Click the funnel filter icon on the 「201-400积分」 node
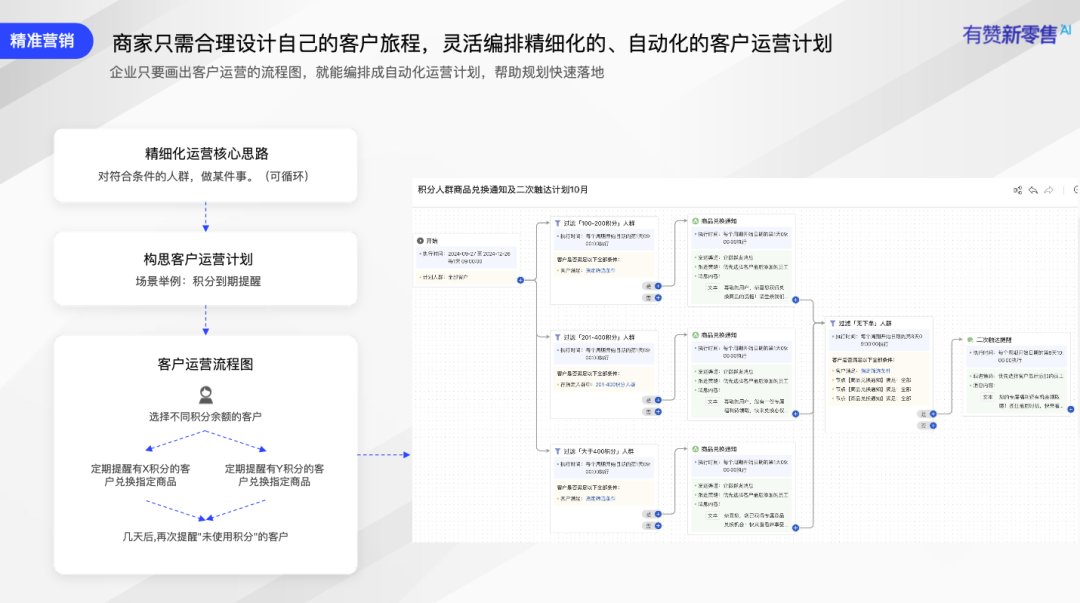The image size is (1080, 603). pos(558,336)
